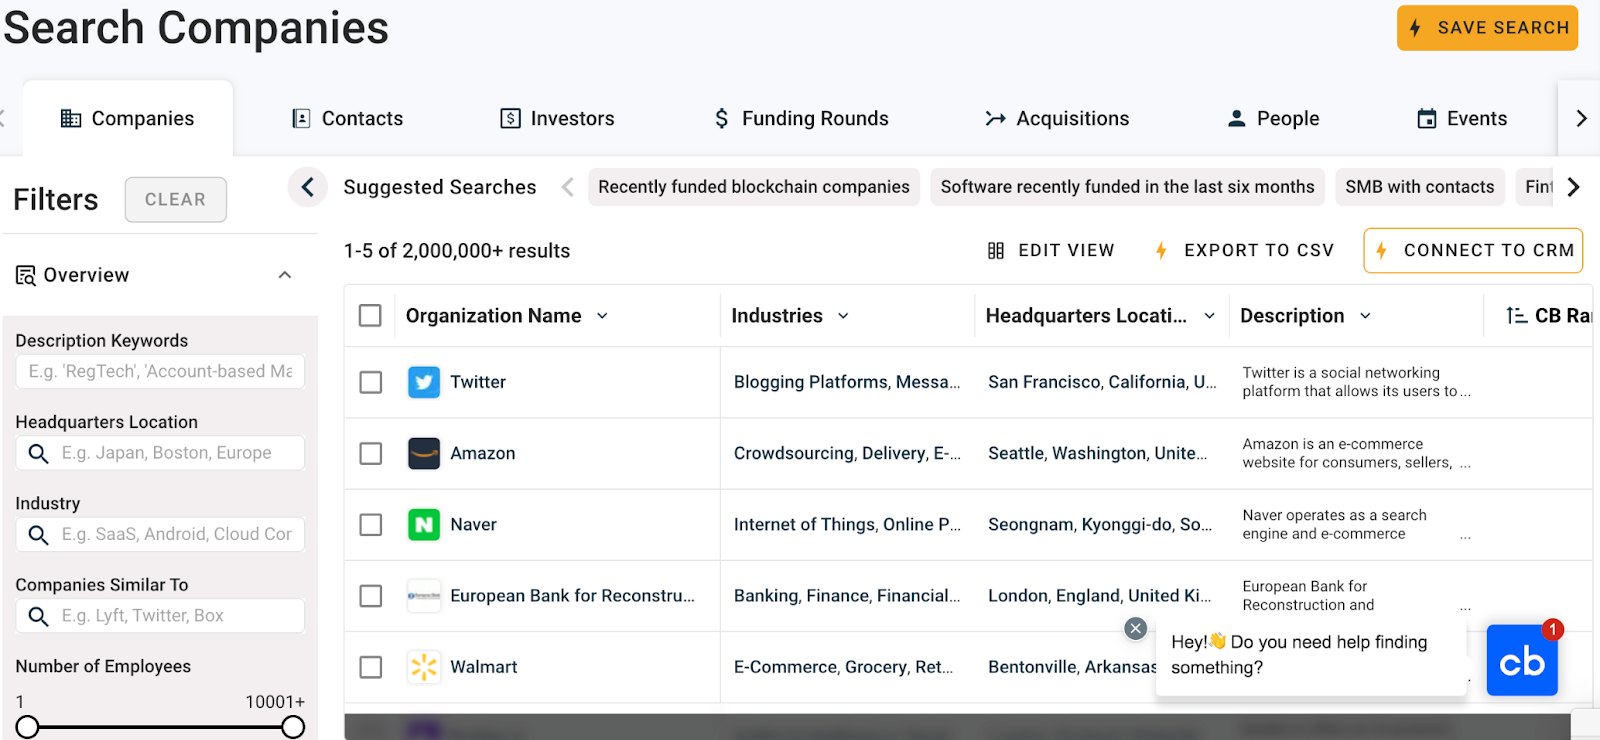
Task: Click the Walmart company logo
Action: coord(424,667)
